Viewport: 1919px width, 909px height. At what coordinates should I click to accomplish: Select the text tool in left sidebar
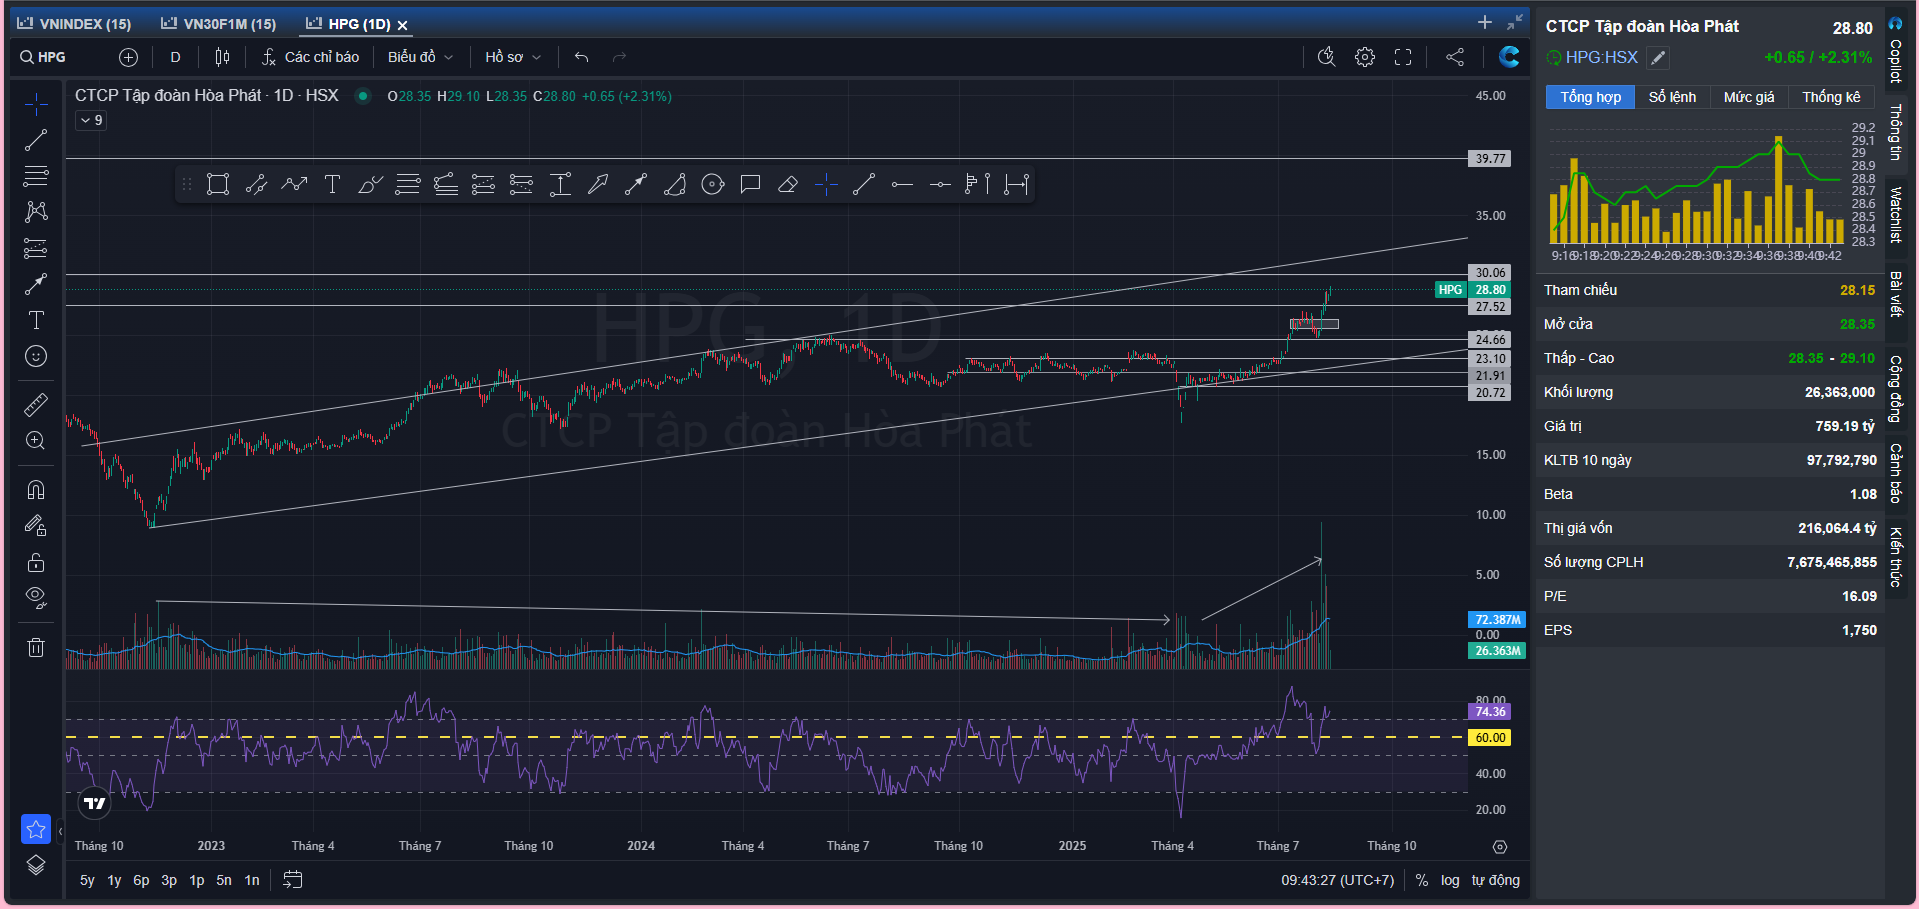pyautogui.click(x=36, y=320)
